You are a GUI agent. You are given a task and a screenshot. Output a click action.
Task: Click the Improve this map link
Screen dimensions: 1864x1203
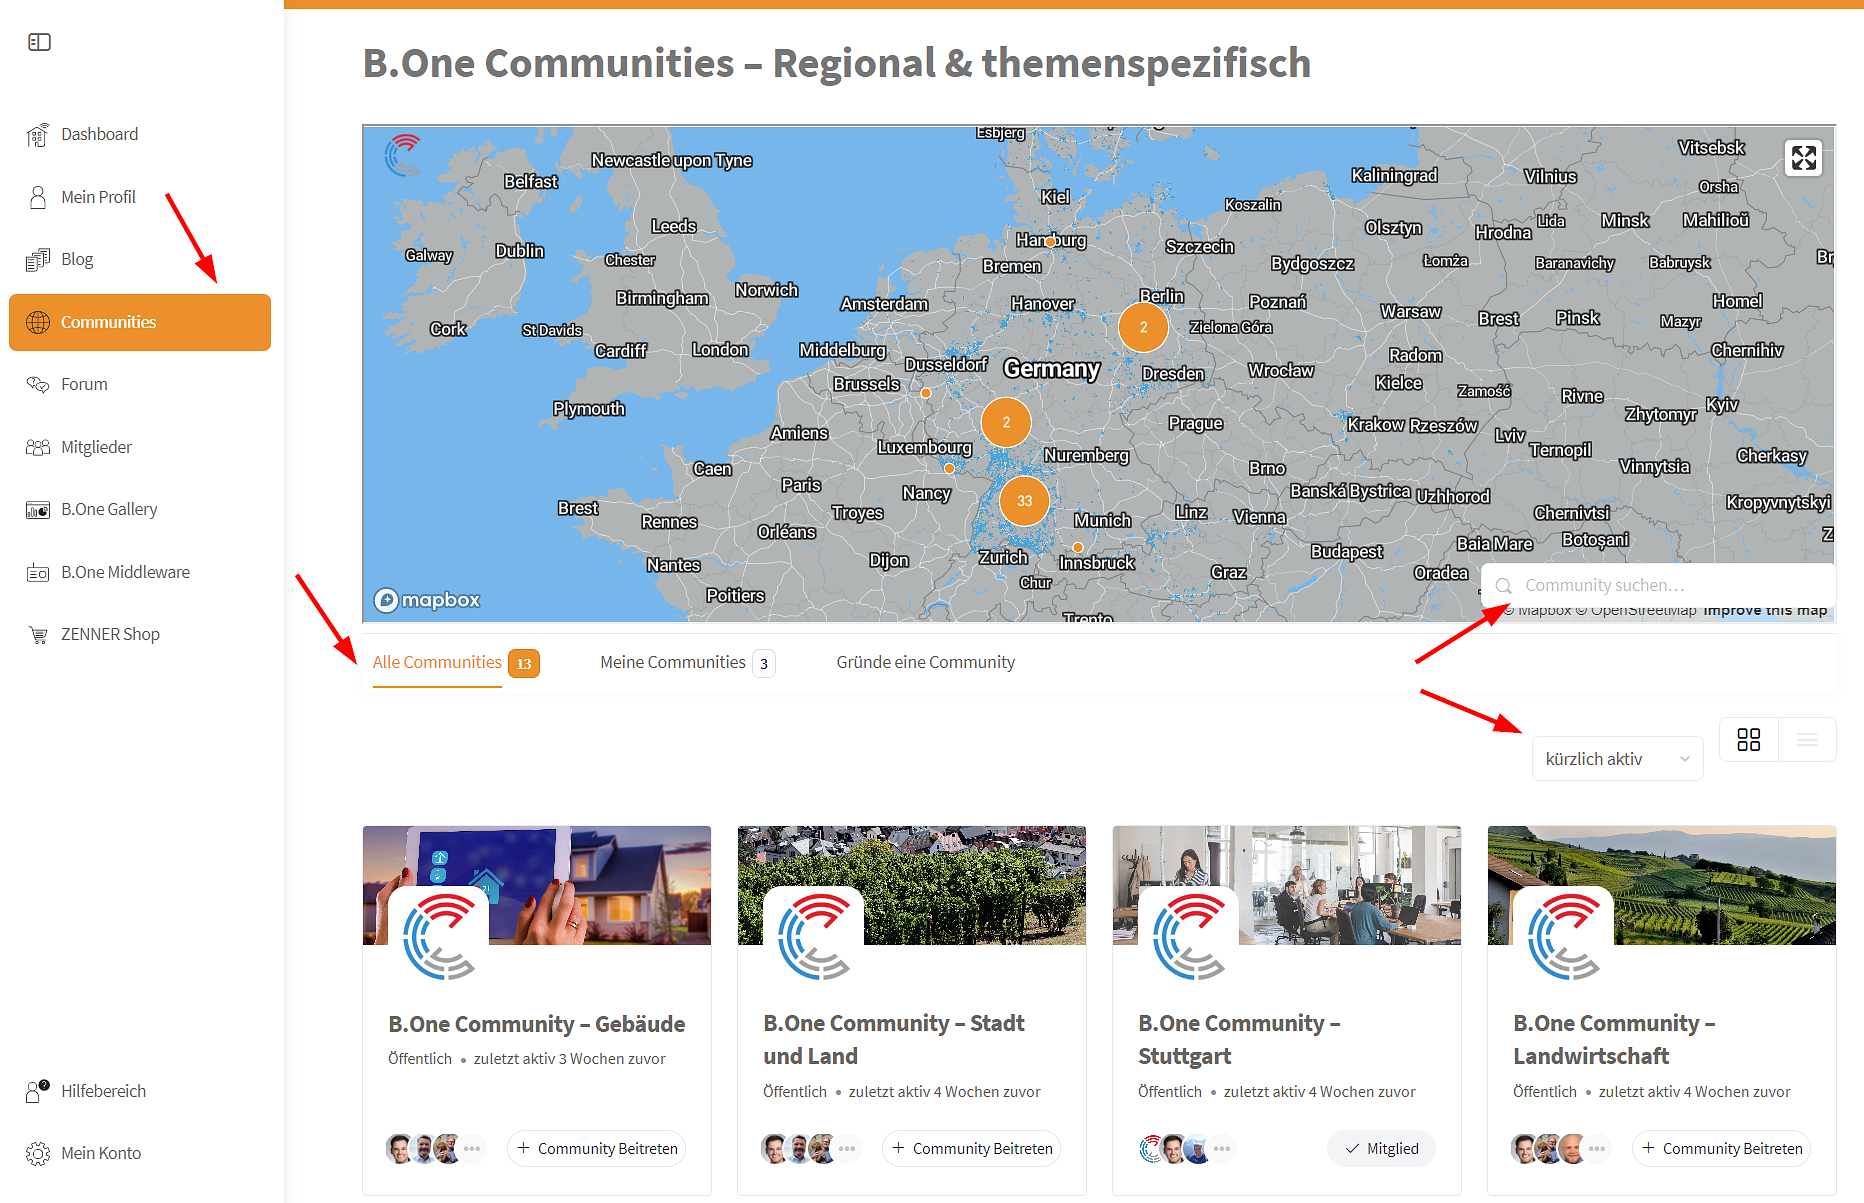pyautogui.click(x=1765, y=610)
